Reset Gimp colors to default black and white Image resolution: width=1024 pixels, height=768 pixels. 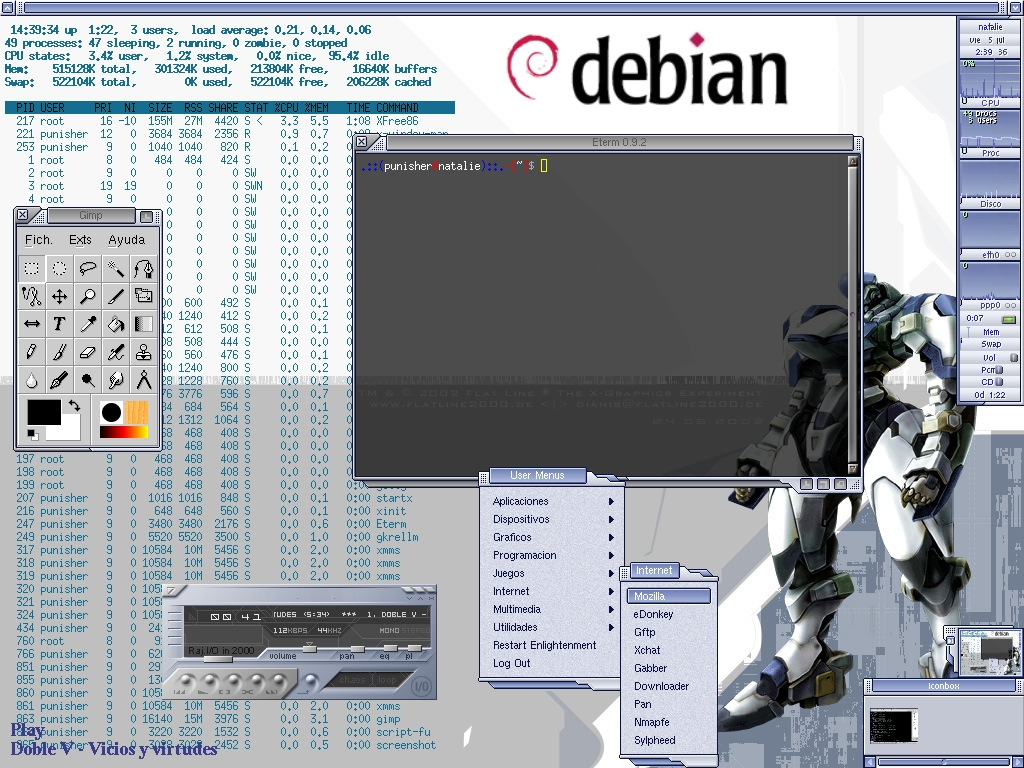point(32,434)
